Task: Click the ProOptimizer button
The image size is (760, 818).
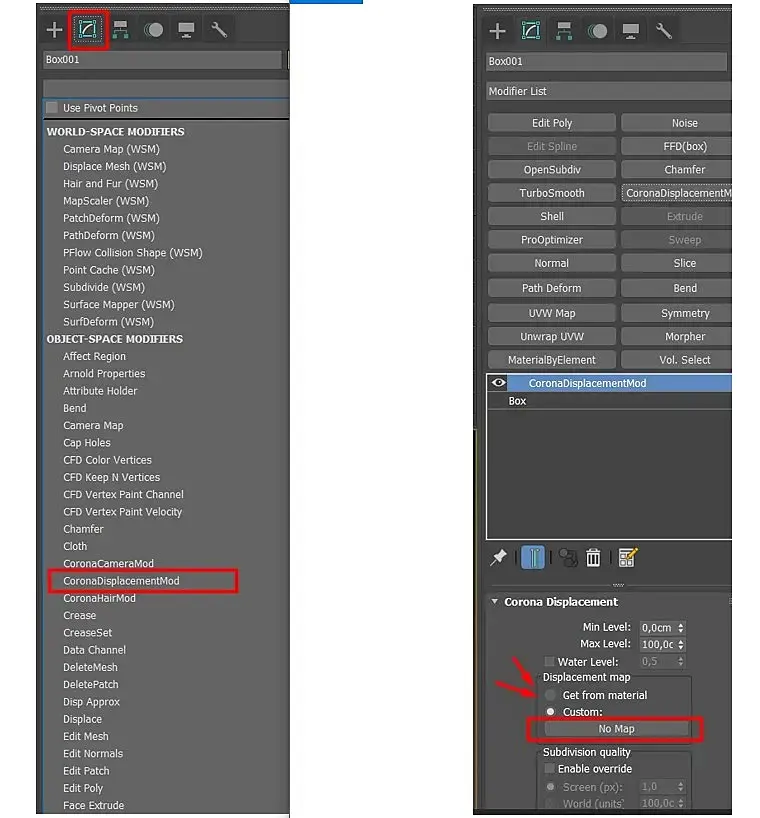Action: click(552, 240)
